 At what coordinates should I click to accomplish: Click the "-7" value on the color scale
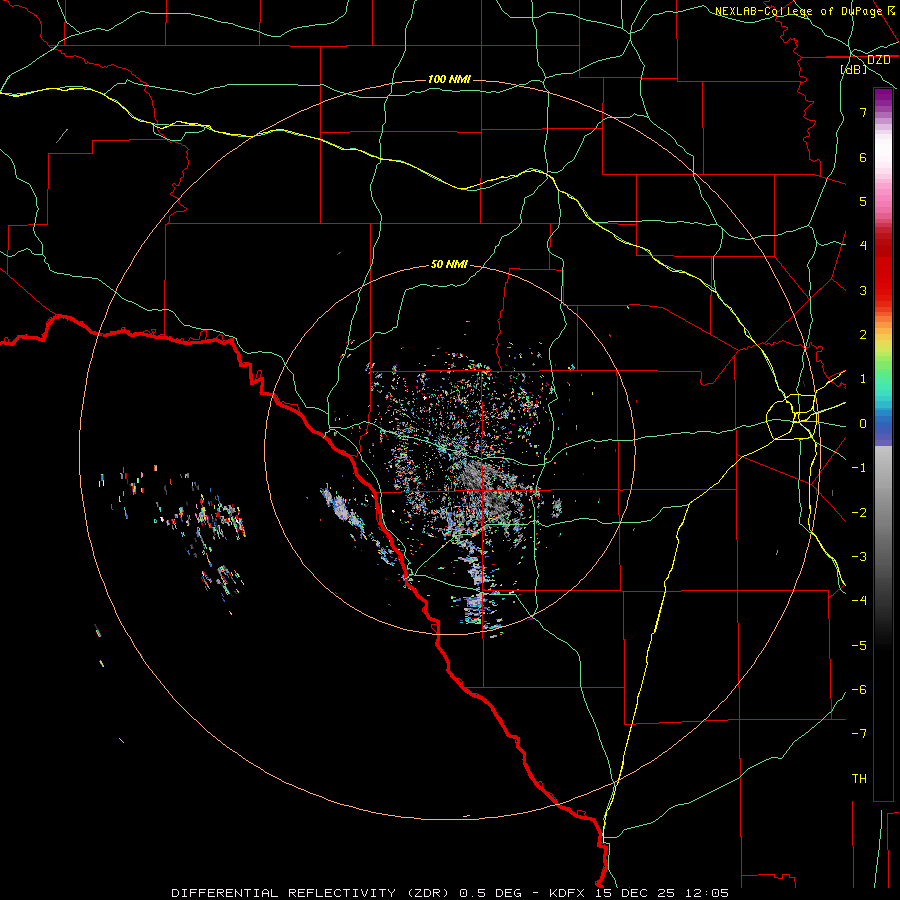(x=859, y=734)
